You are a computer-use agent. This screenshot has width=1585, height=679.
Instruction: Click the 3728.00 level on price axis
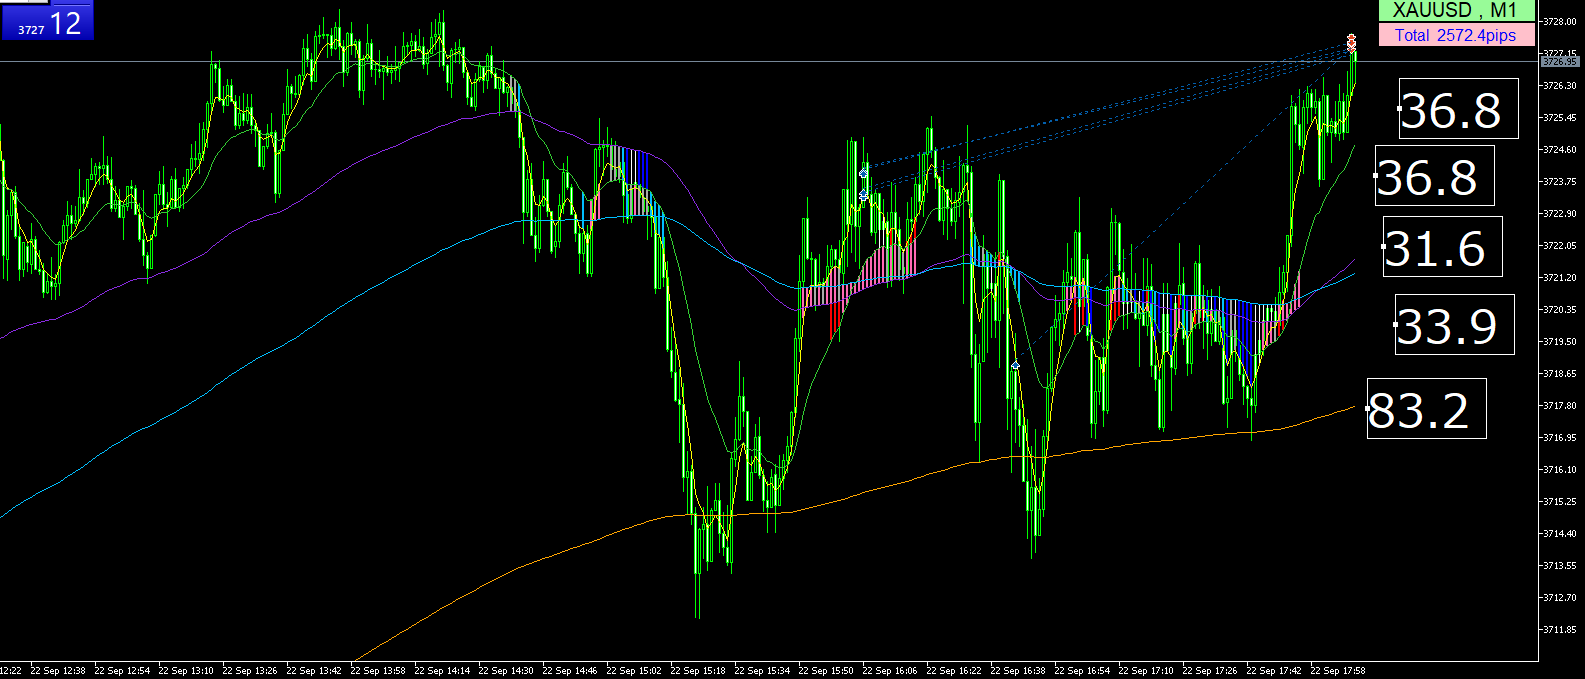click(x=1560, y=21)
